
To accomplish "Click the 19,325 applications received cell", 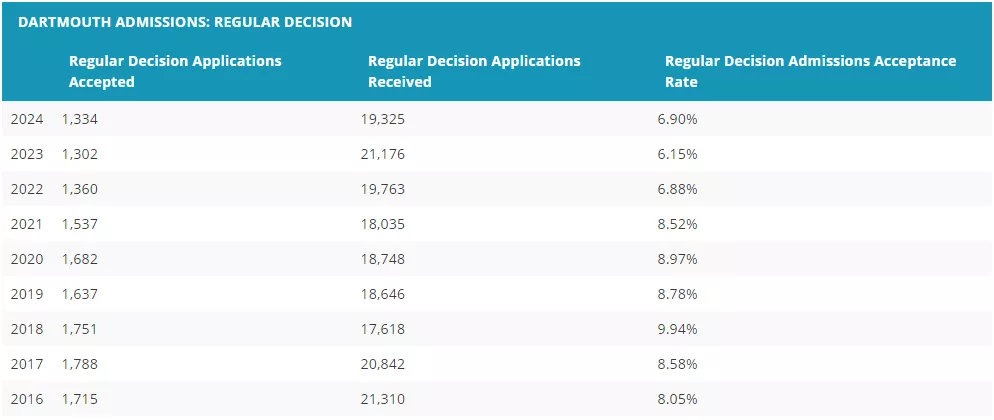I will click(x=383, y=119).
